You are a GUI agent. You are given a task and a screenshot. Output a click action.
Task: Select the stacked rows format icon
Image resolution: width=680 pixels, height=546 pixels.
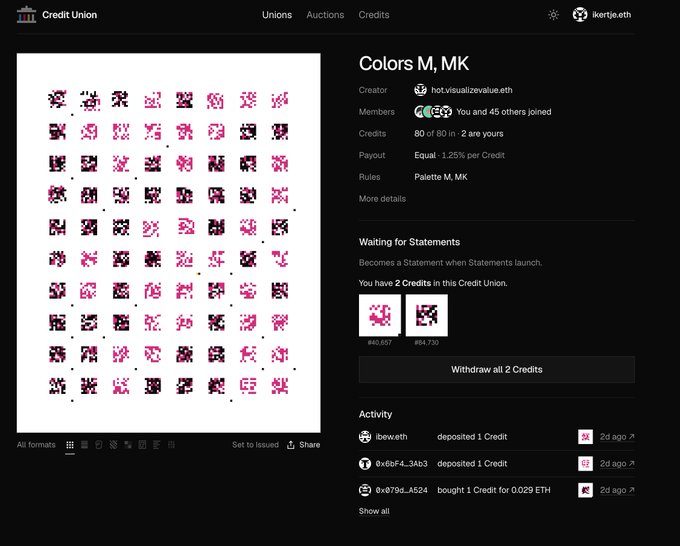[x=85, y=445]
